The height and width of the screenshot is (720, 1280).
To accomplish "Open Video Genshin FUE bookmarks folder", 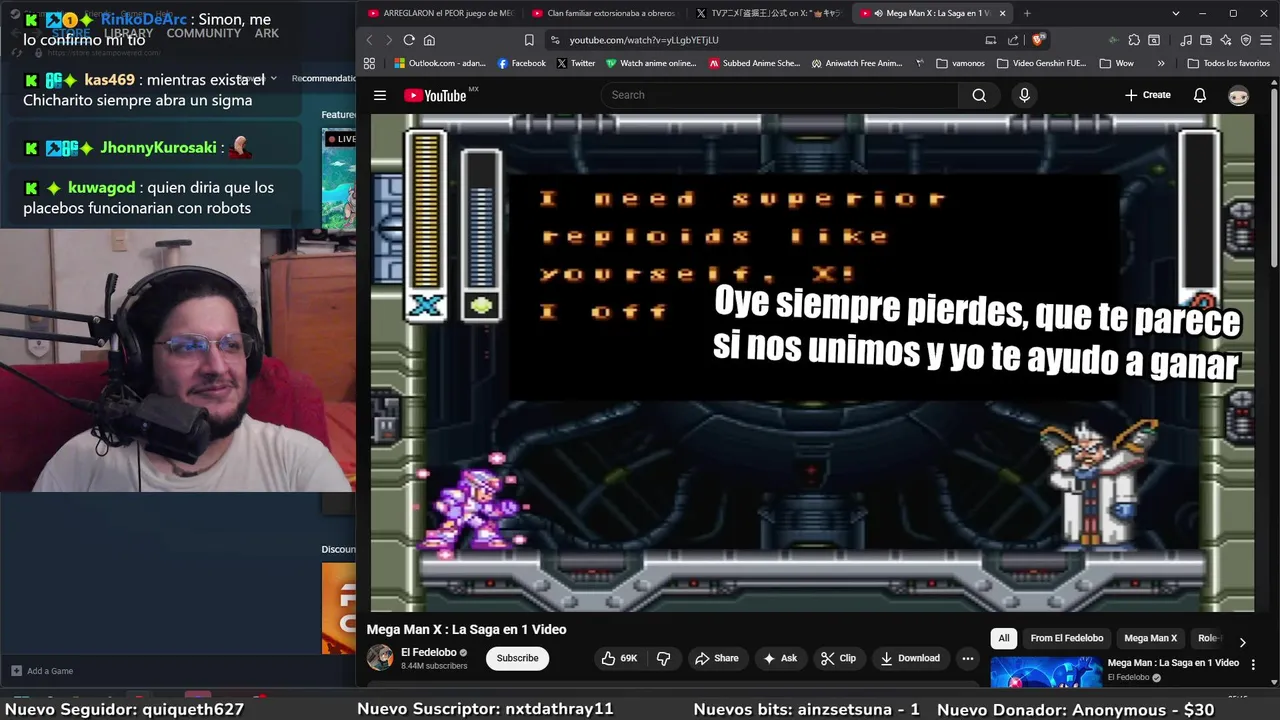I will (1042, 63).
